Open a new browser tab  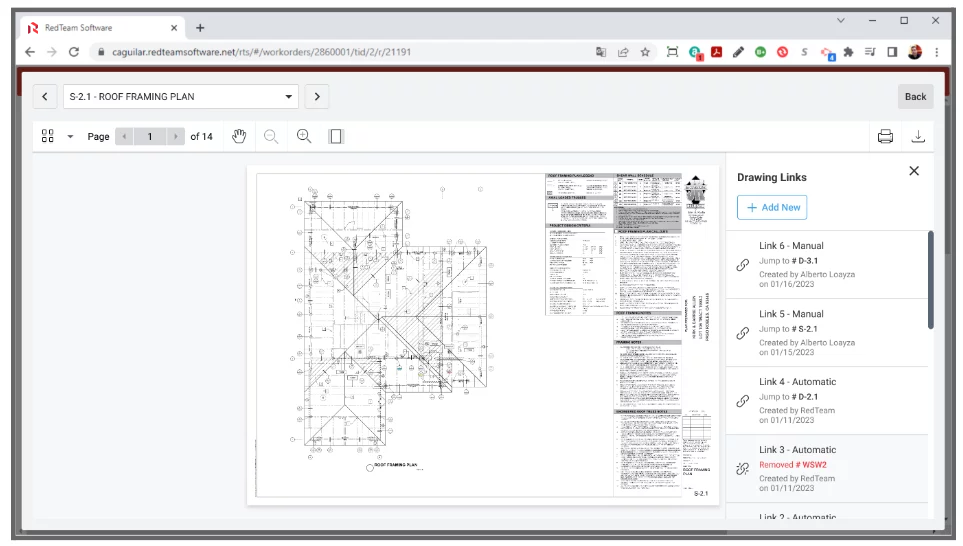200,28
